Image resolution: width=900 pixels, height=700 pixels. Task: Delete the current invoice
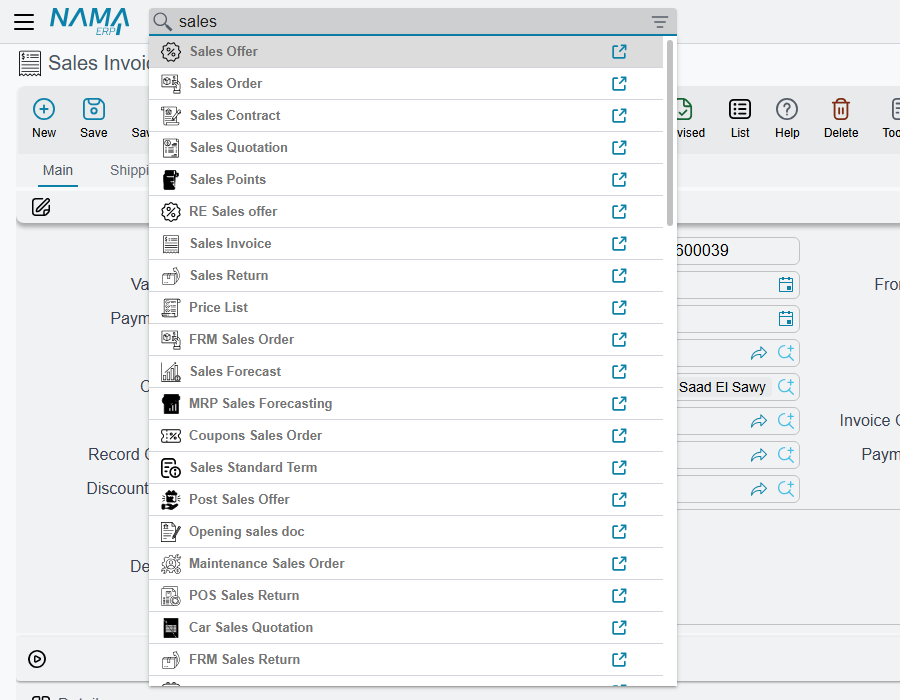(841, 119)
